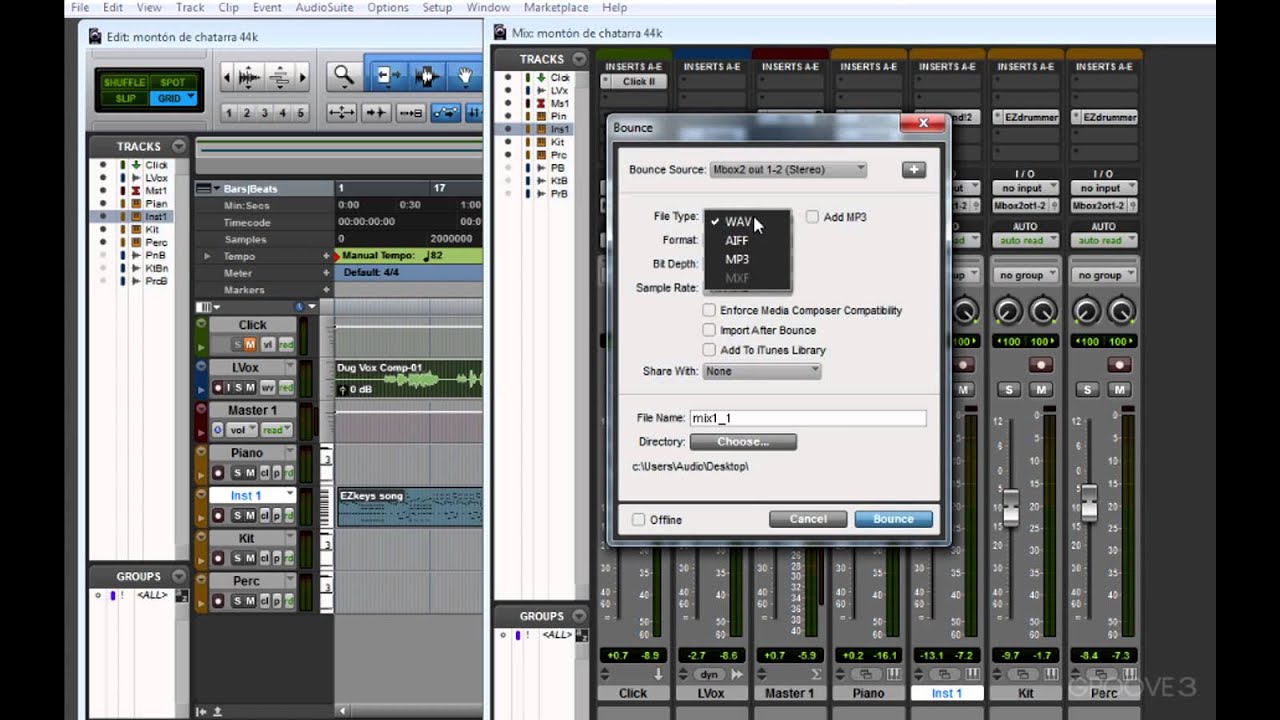The width and height of the screenshot is (1280, 720).
Task: Select the Selector waveform tool
Action: click(427, 76)
